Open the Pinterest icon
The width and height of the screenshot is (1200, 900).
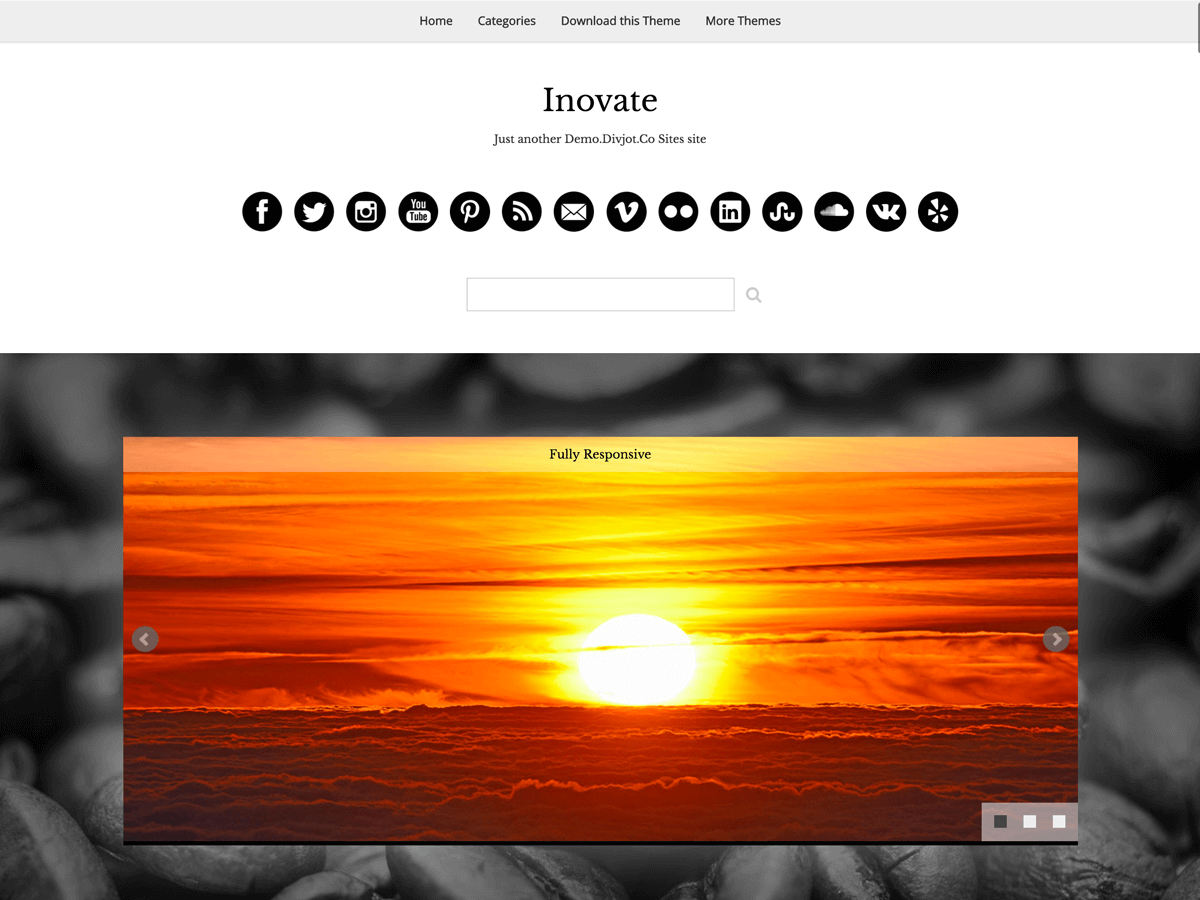pos(470,211)
